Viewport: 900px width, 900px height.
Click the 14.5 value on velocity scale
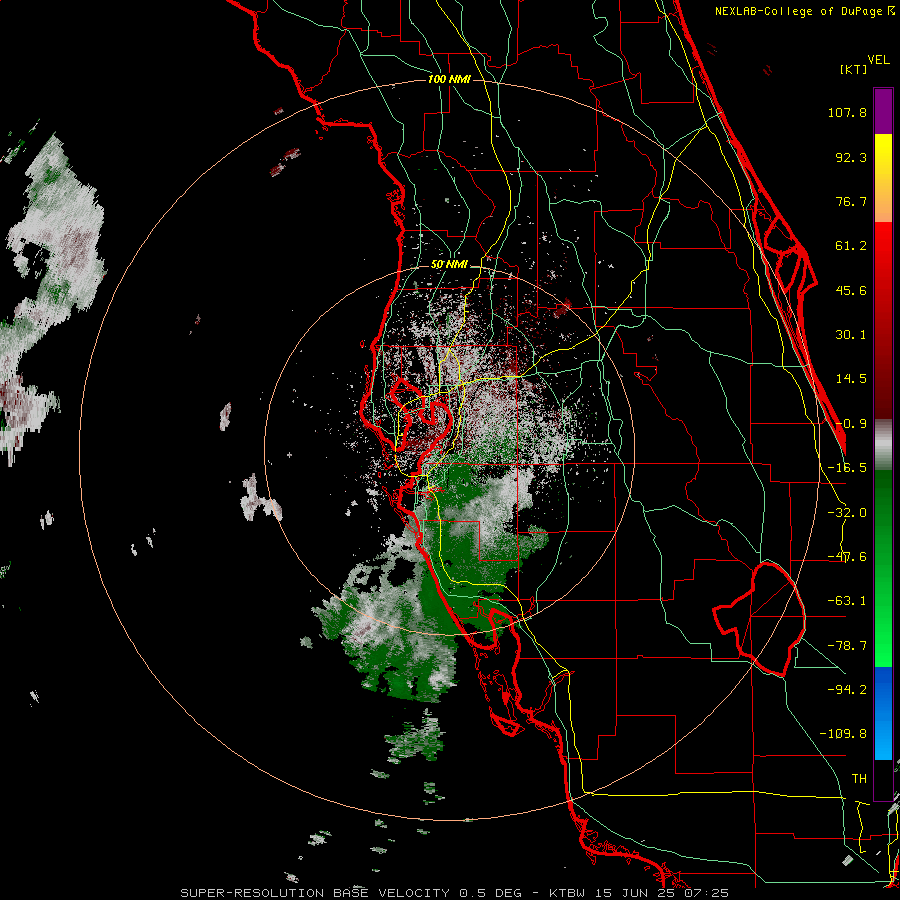851,379
